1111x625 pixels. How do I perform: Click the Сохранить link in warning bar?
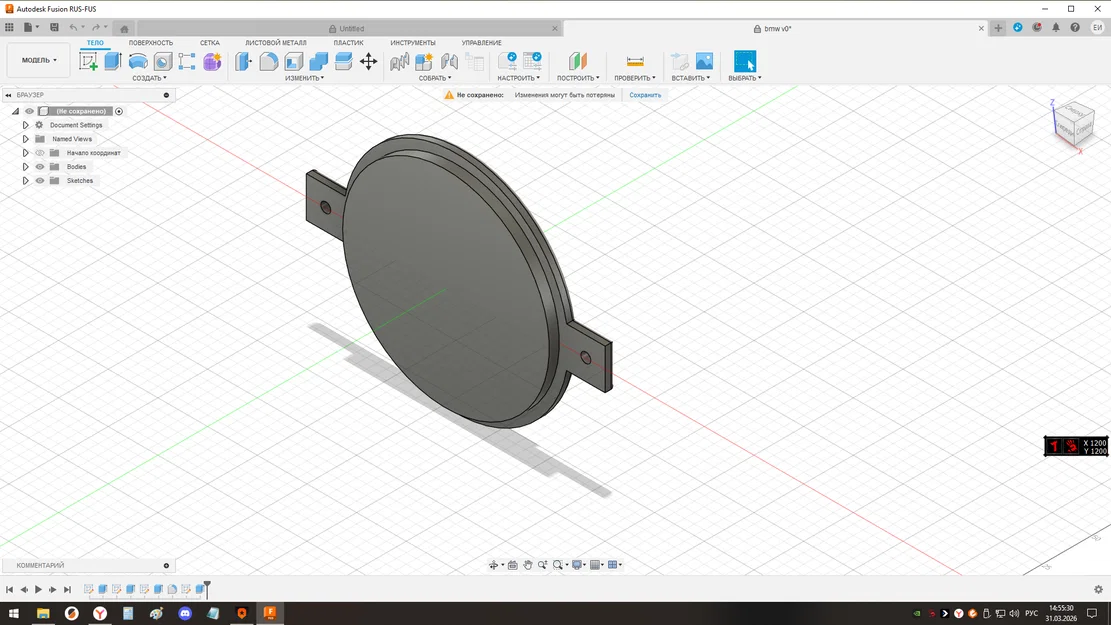point(645,94)
